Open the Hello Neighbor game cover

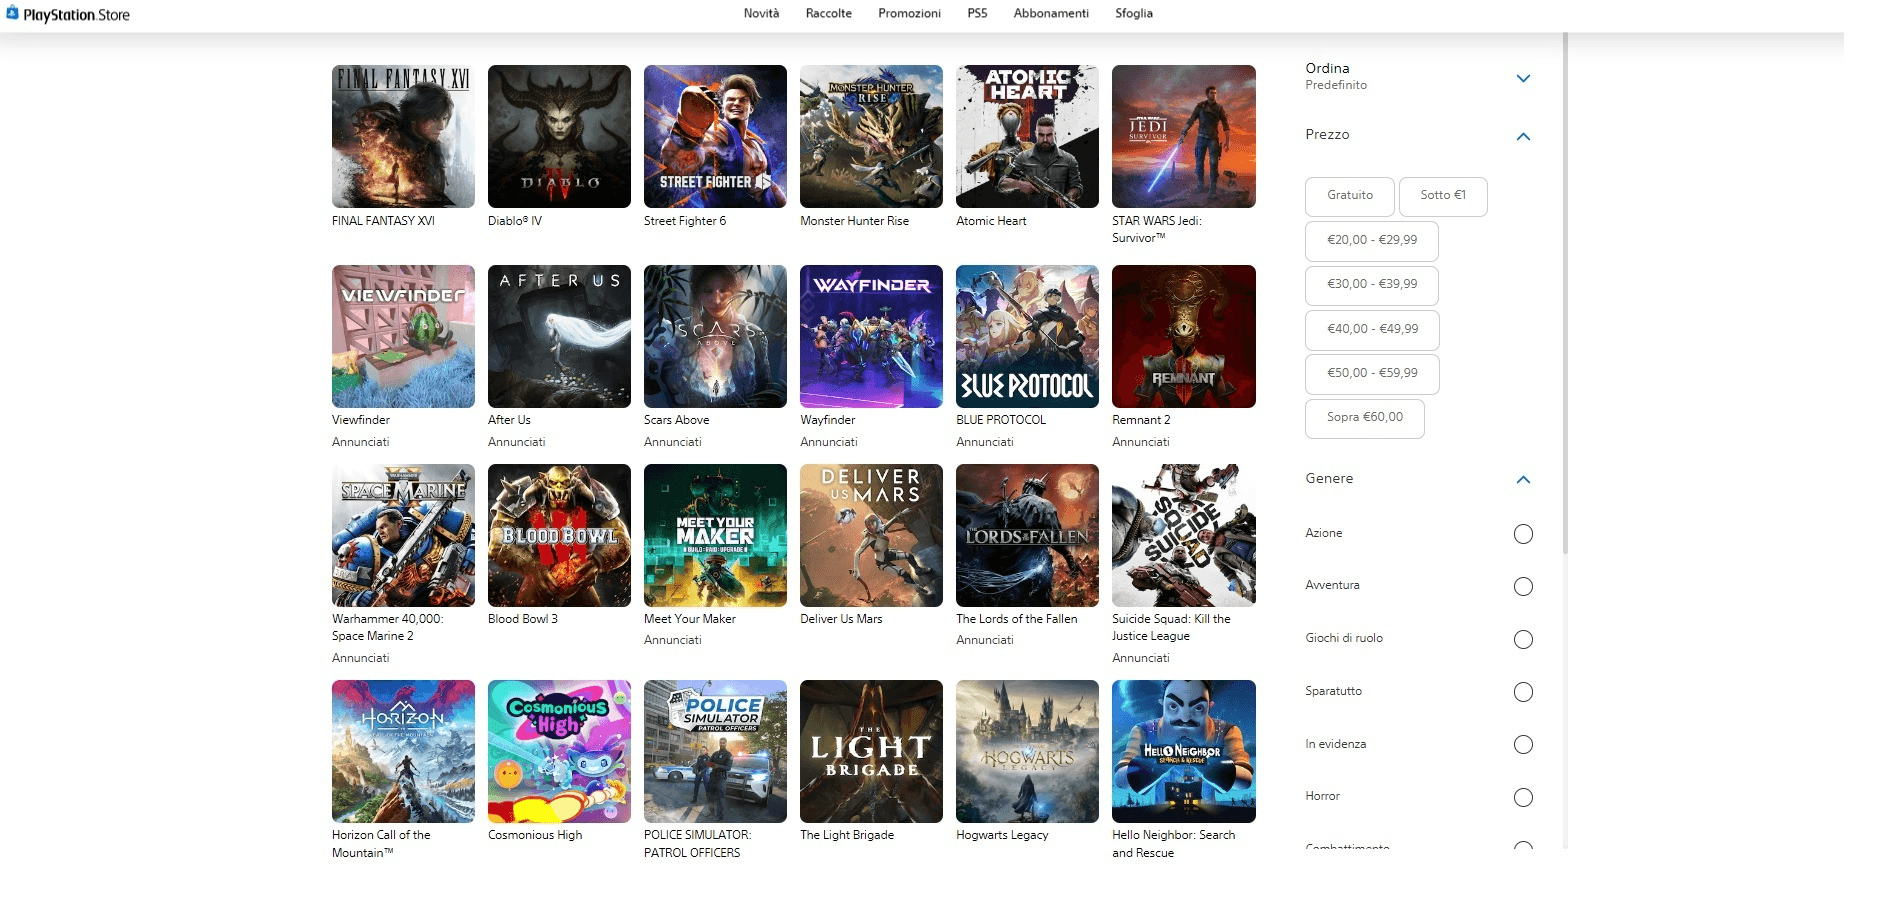pyautogui.click(x=1183, y=751)
